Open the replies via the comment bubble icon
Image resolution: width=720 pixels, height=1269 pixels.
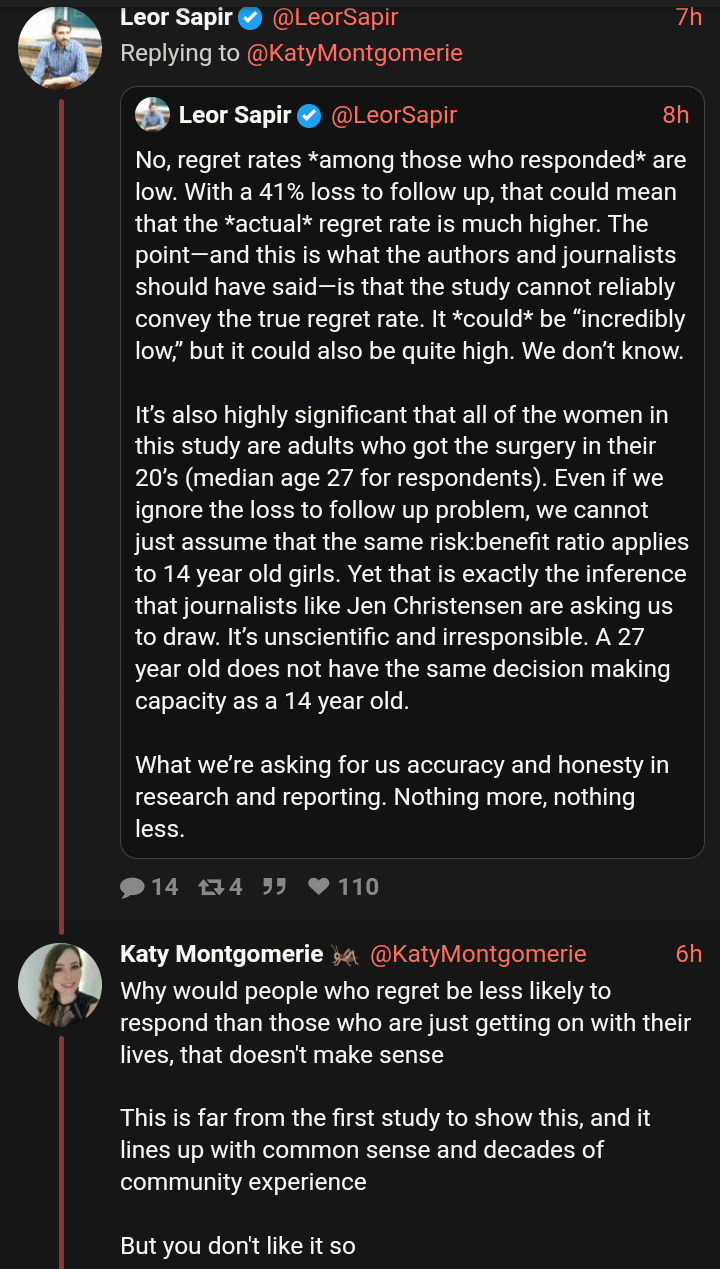coord(133,887)
